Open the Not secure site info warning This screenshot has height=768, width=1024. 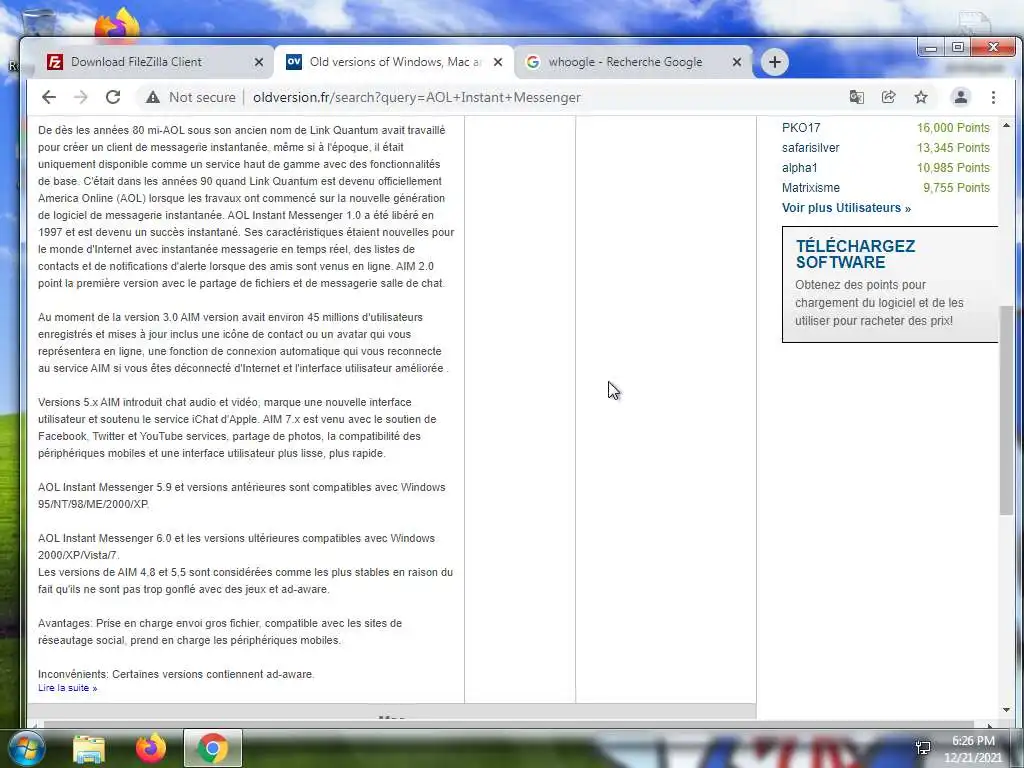[x=191, y=97]
